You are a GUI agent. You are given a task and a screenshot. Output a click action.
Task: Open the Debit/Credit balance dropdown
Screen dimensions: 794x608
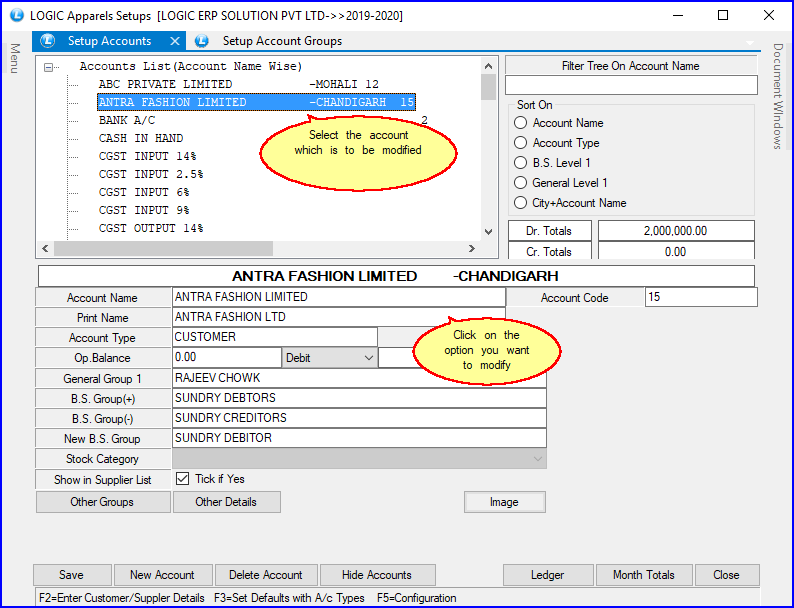pos(368,358)
